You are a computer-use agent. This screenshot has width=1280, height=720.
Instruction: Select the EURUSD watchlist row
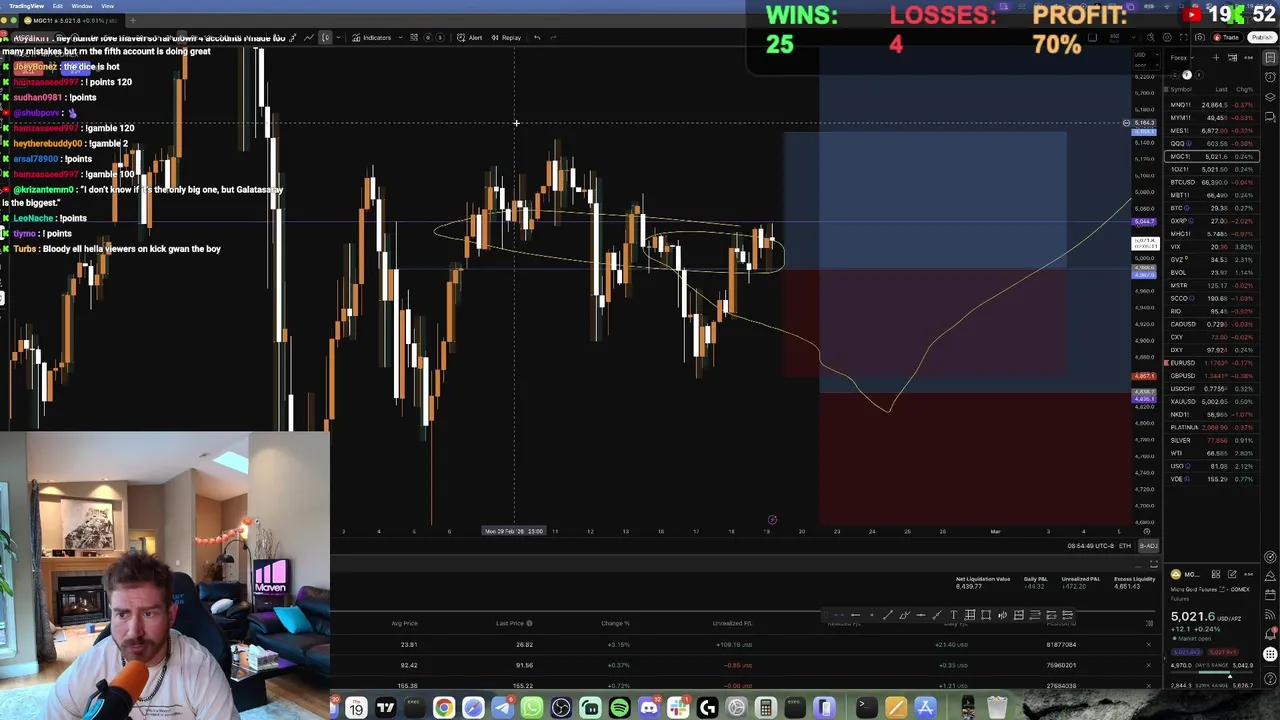(x=1211, y=363)
